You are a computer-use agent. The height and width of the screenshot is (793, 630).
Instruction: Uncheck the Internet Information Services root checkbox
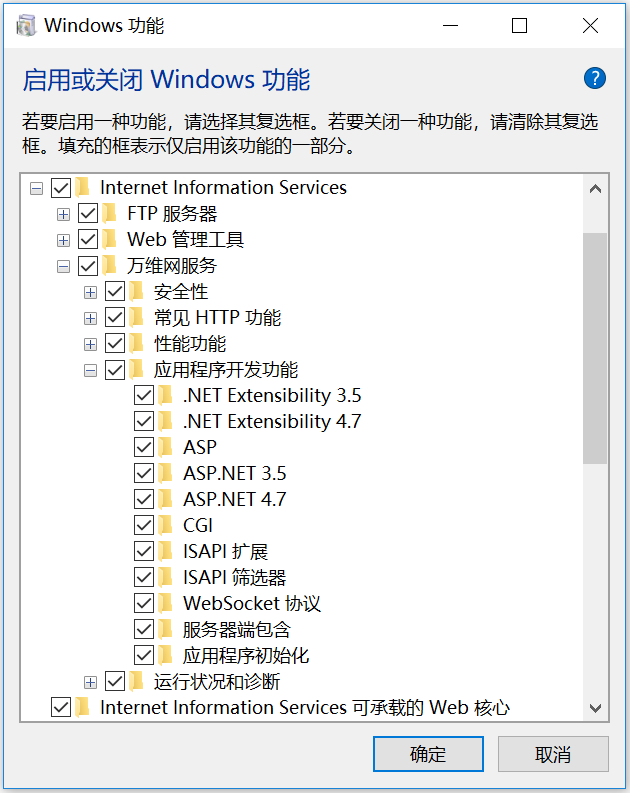pos(61,188)
